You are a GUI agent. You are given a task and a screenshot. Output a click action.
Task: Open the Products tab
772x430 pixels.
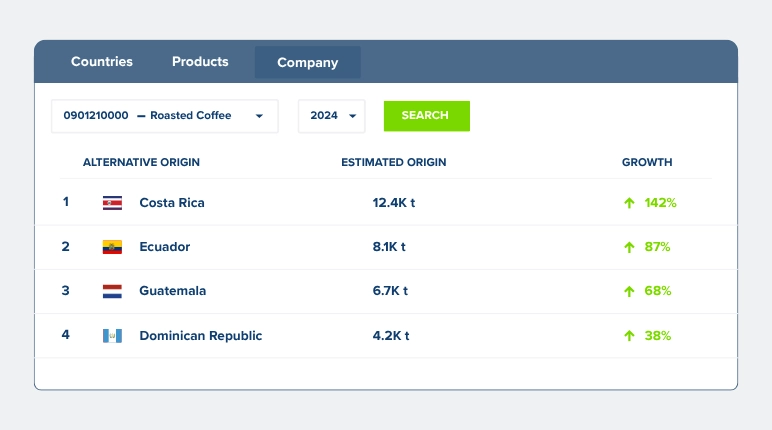point(200,62)
